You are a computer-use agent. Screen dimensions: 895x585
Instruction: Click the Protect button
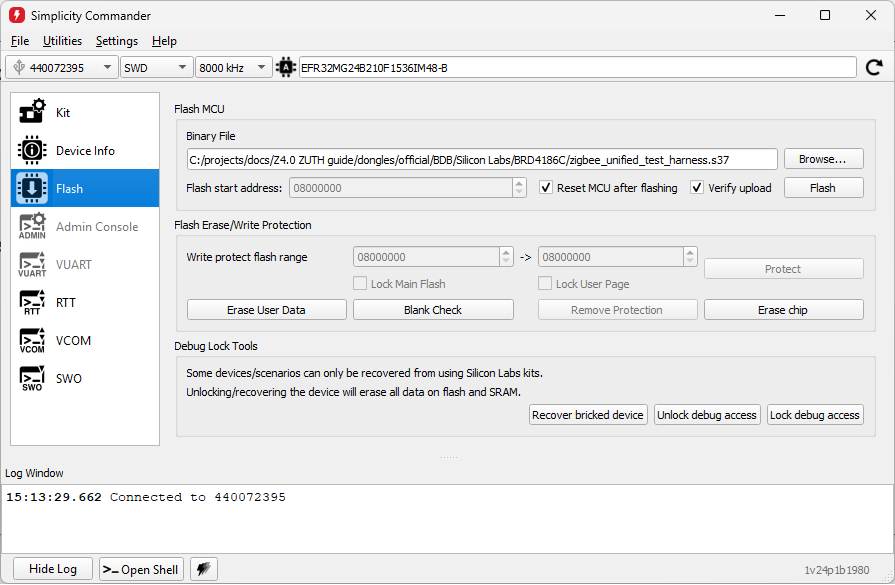pyautogui.click(x=783, y=269)
